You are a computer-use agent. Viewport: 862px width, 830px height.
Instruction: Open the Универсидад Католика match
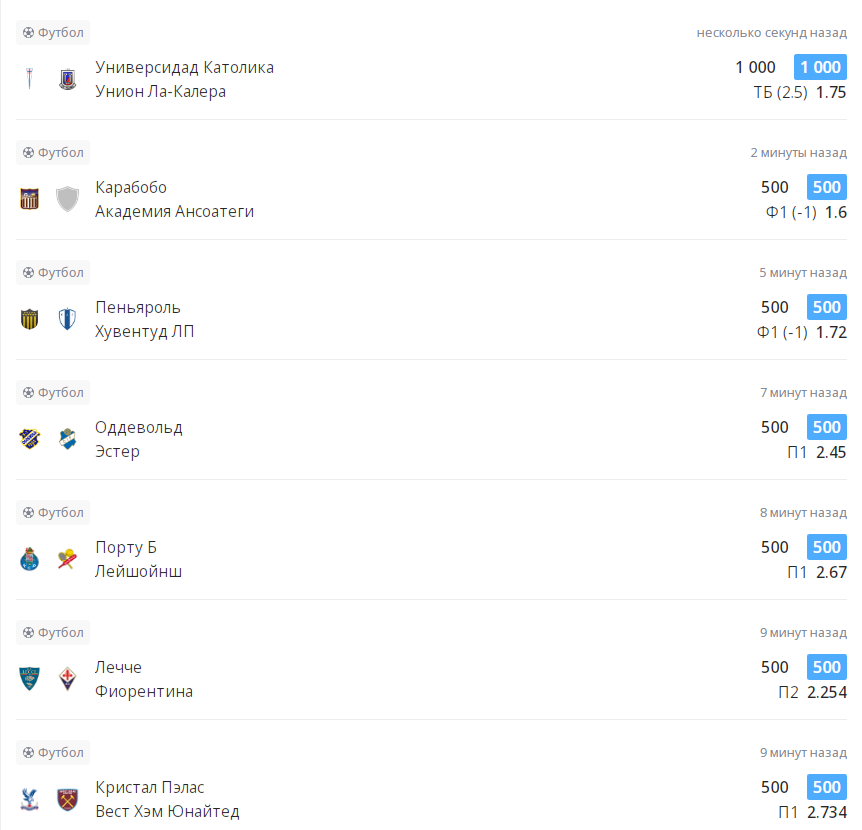coord(184,67)
